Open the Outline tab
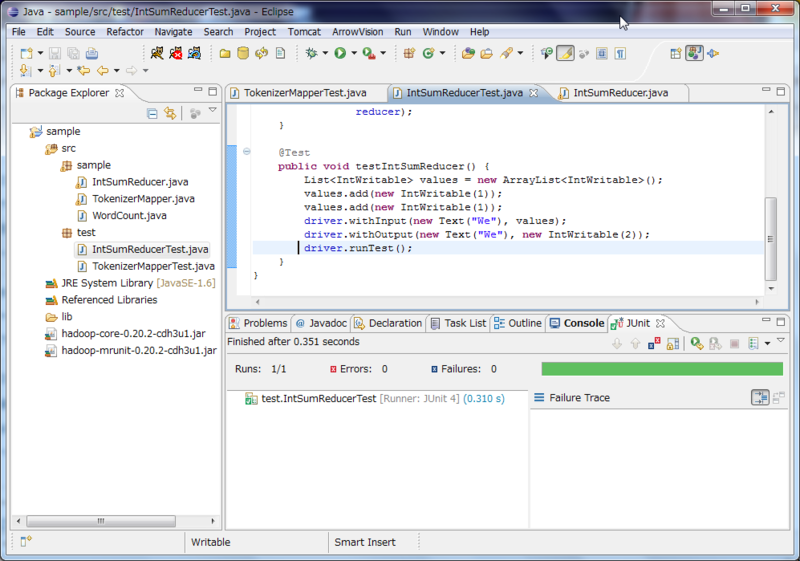 (x=518, y=323)
